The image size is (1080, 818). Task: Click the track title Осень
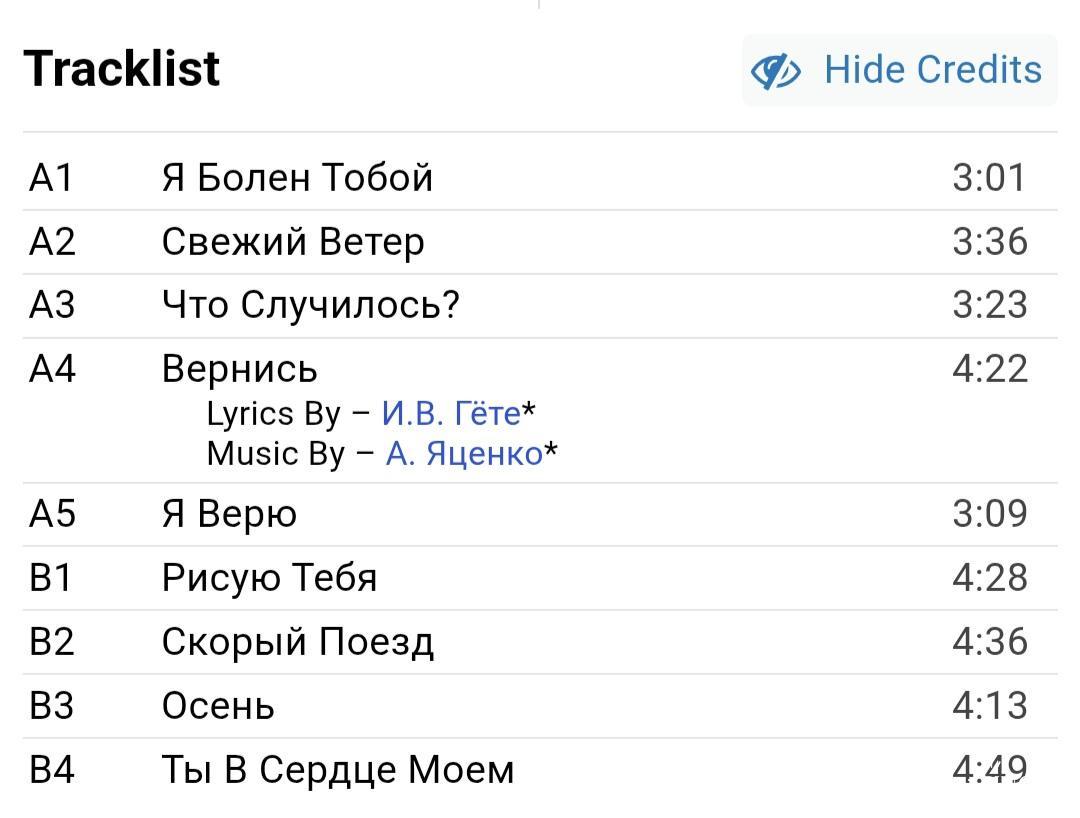click(218, 706)
